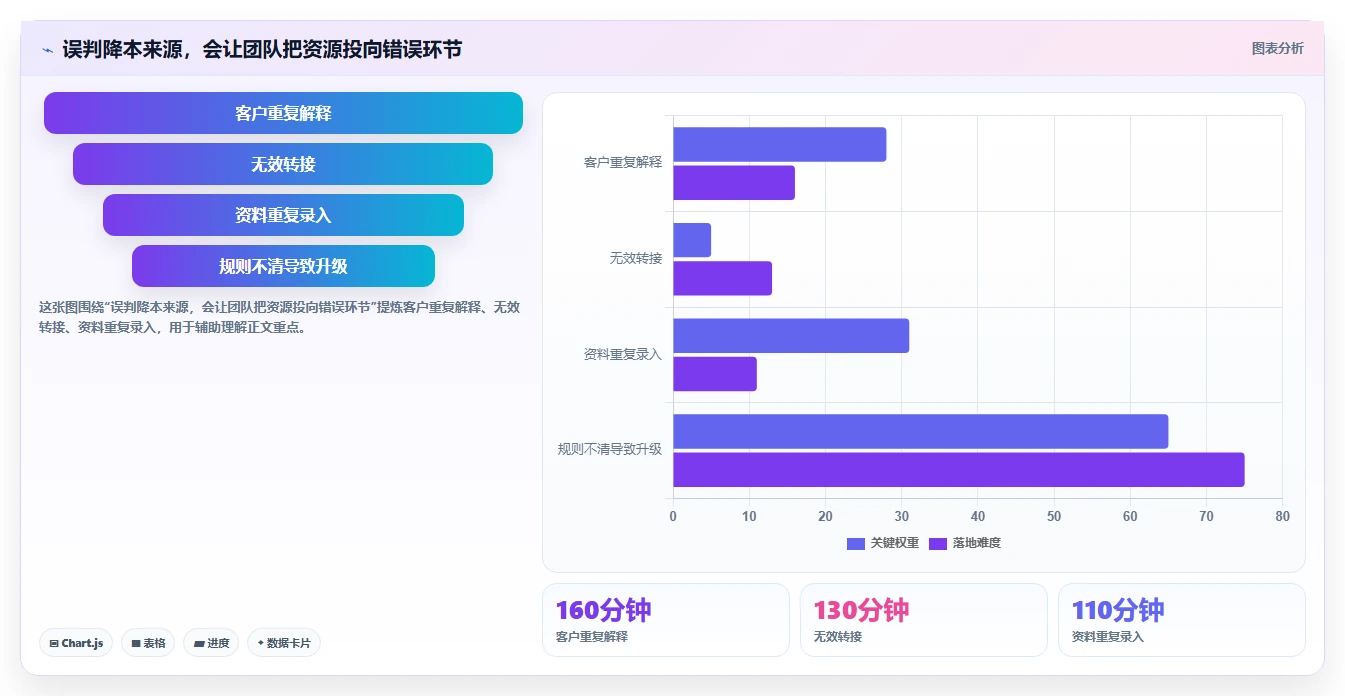Screen dimensions: 1345x696
Task: Click the 落地难度 bar for 无效转接
Action: pos(722,278)
